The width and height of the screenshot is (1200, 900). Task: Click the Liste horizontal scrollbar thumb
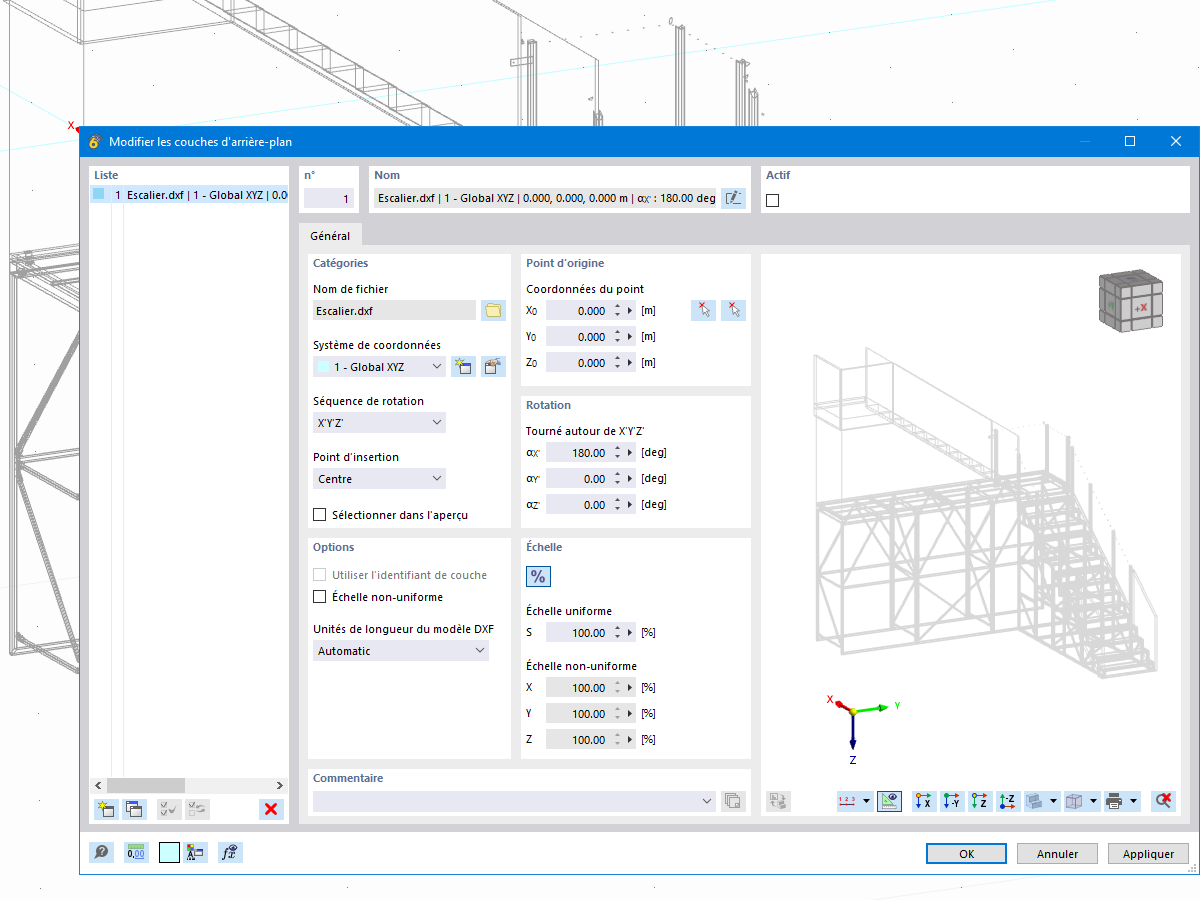pyautogui.click(x=146, y=785)
